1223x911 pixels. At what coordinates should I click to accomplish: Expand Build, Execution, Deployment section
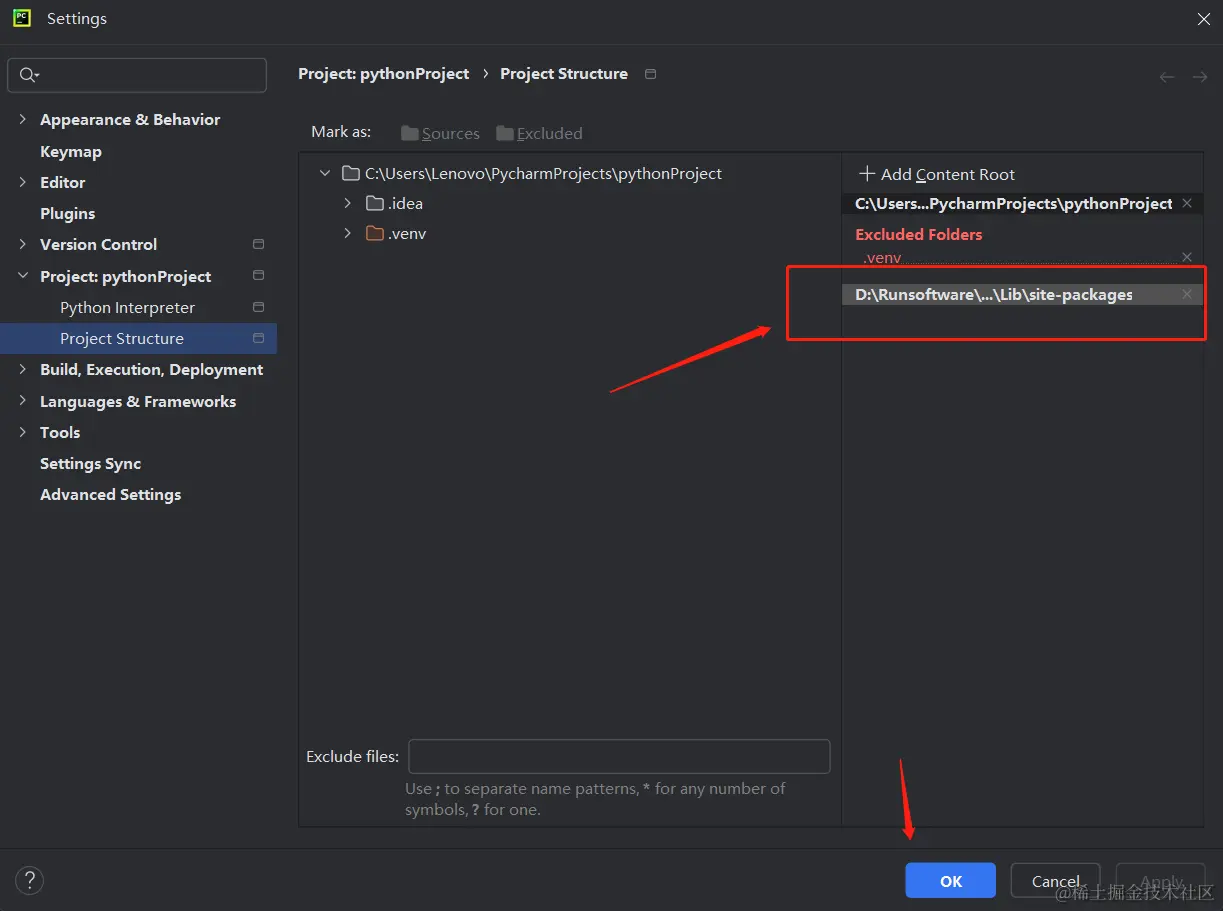click(22, 369)
